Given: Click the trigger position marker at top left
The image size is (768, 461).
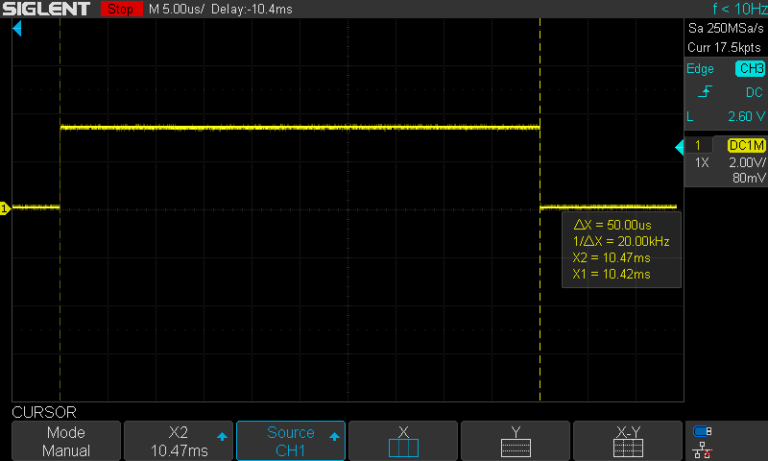Looking at the screenshot, I should [x=17, y=29].
